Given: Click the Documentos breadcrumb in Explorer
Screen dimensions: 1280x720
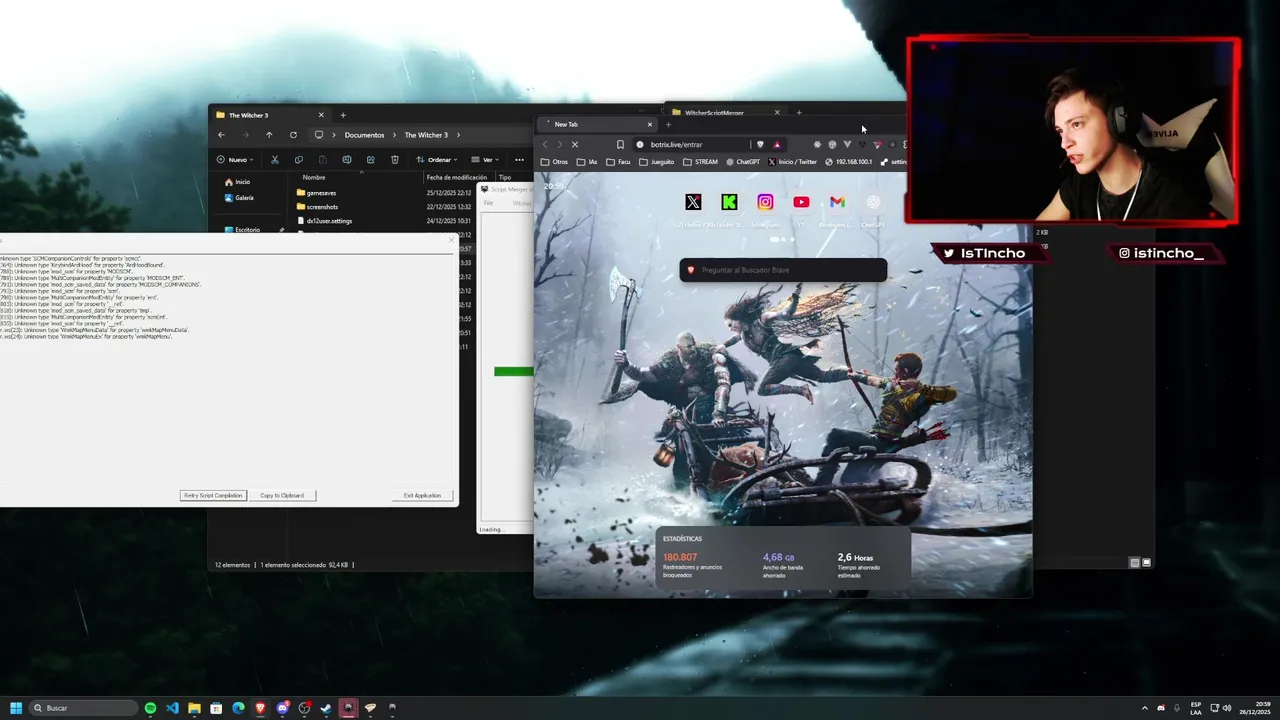Looking at the screenshot, I should click(x=364, y=135).
